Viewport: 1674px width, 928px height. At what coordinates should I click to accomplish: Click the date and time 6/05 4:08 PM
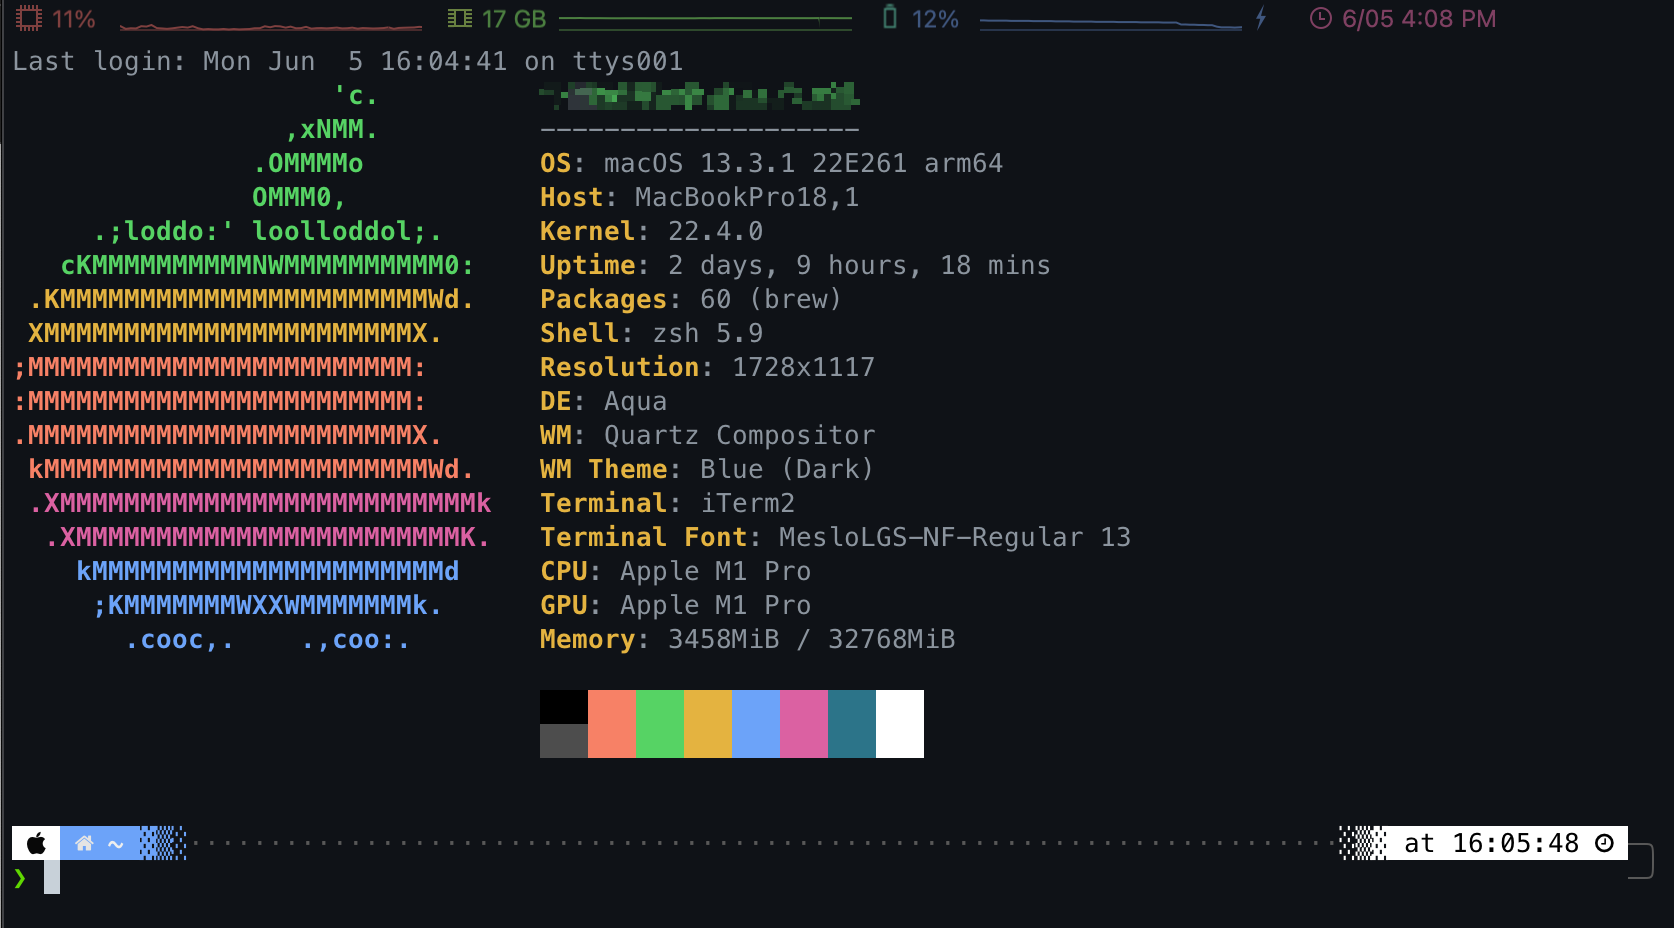(x=1419, y=19)
